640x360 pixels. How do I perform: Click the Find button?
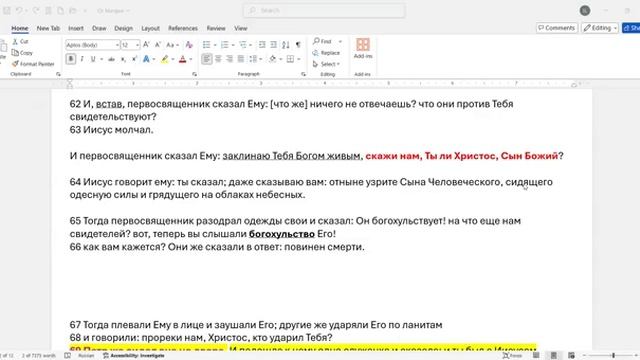tap(322, 42)
